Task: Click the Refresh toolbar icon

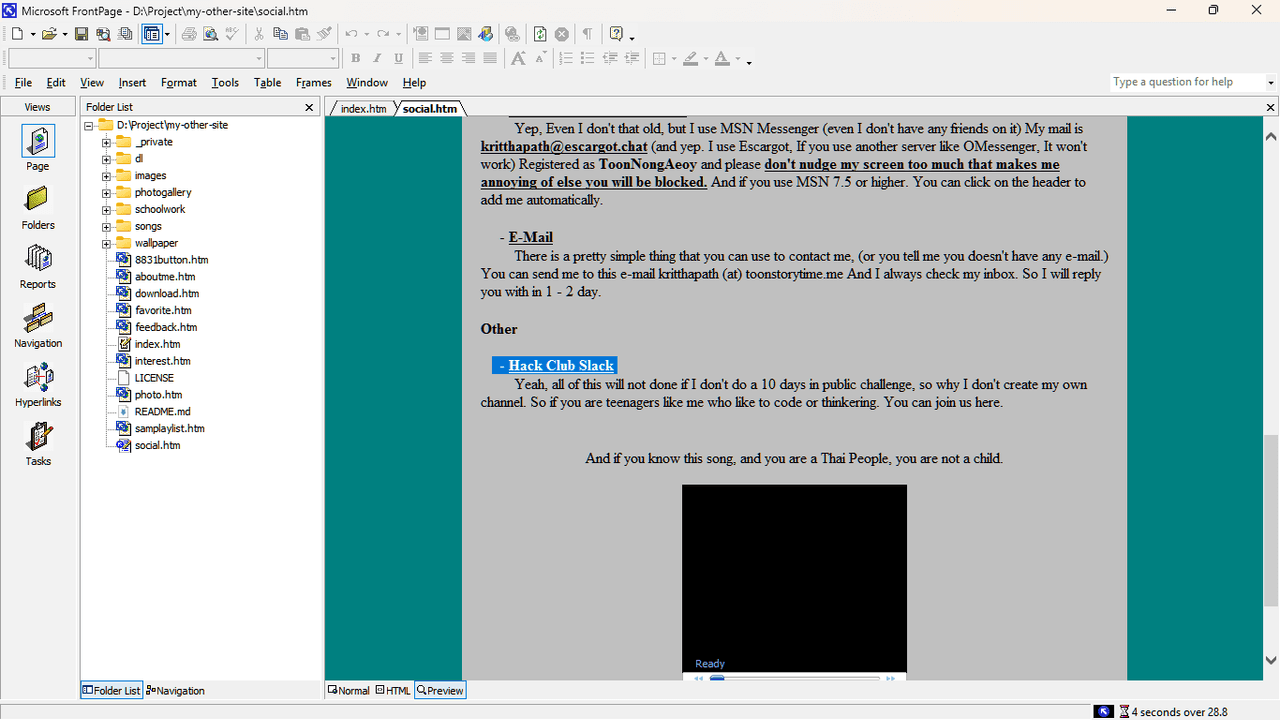Action: click(x=540, y=34)
